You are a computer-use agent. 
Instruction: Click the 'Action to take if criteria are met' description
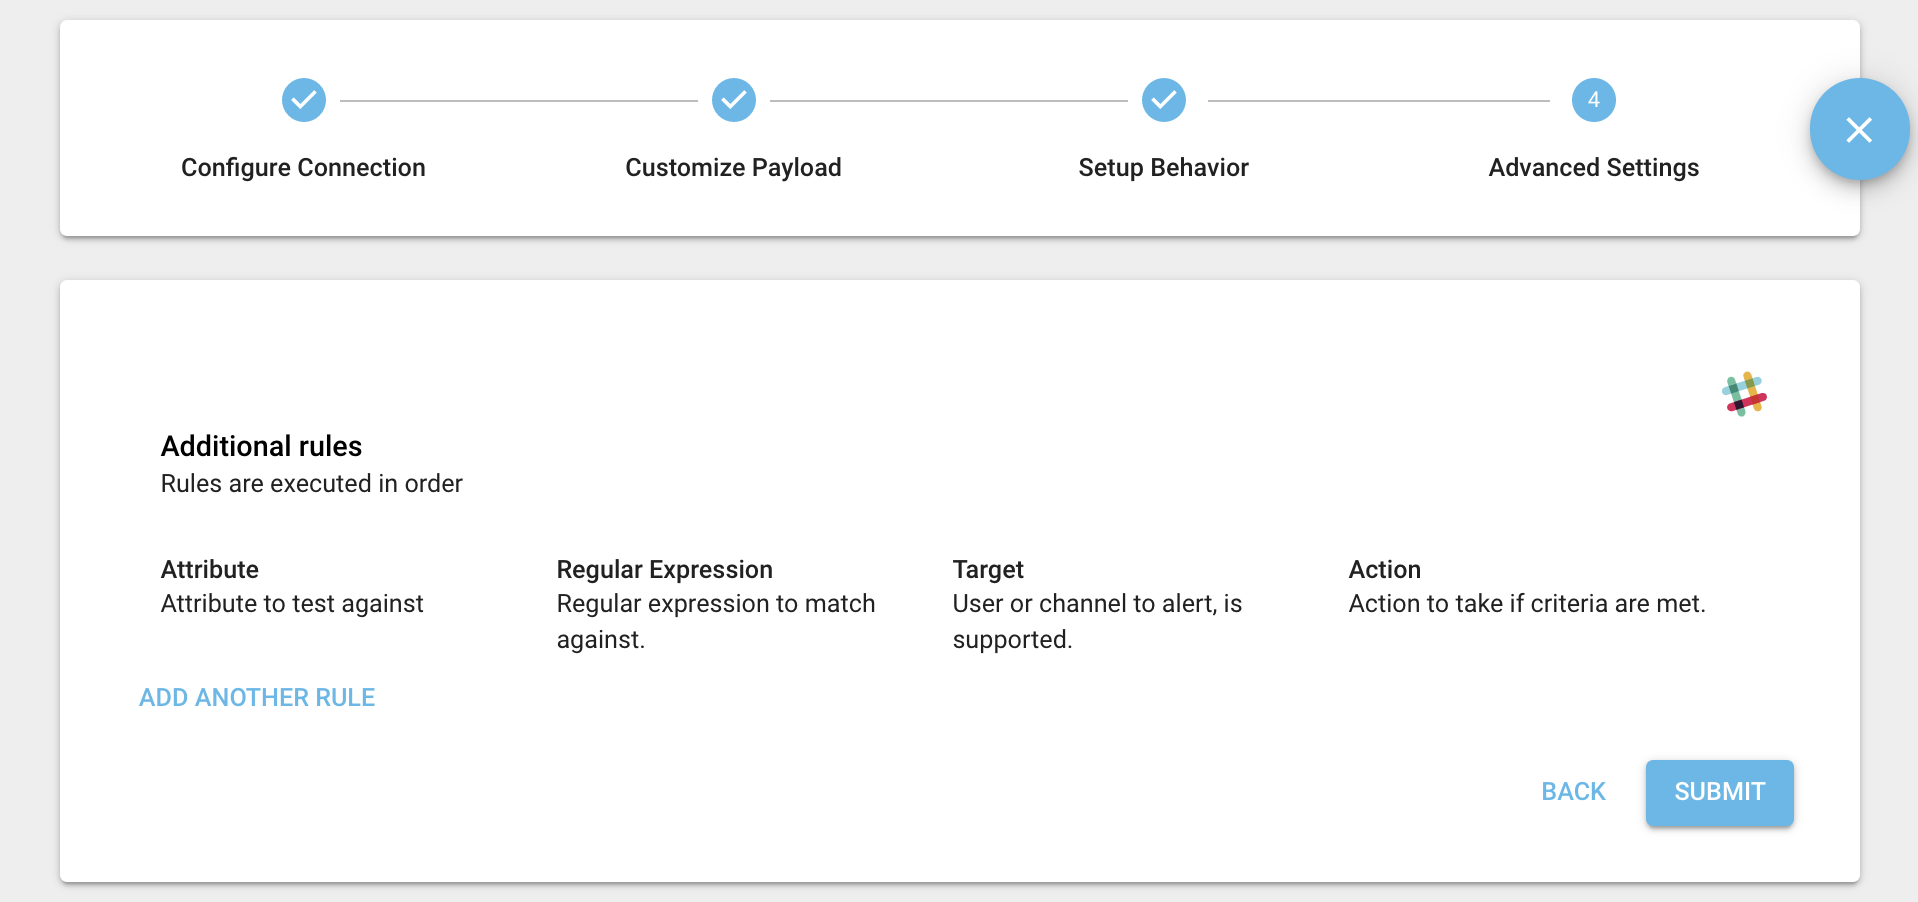[1527, 604]
